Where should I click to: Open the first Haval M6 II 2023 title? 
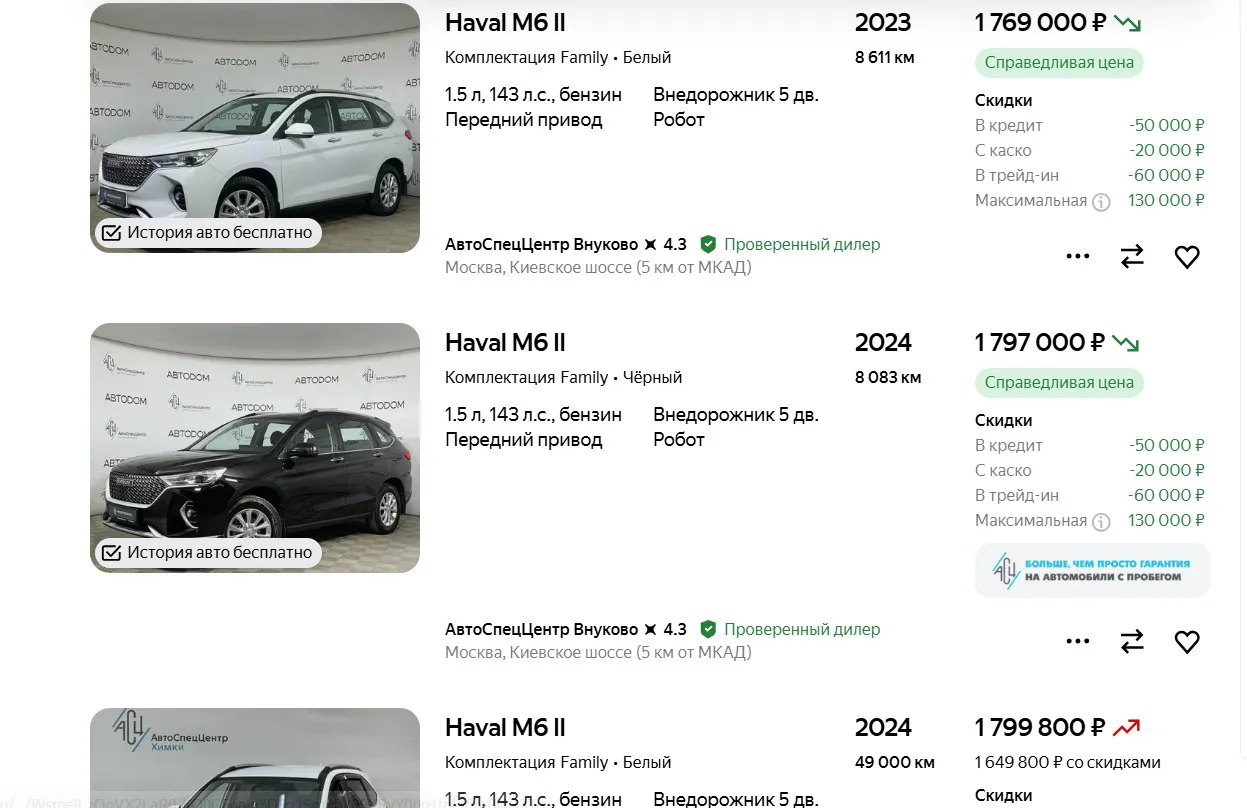tap(505, 23)
